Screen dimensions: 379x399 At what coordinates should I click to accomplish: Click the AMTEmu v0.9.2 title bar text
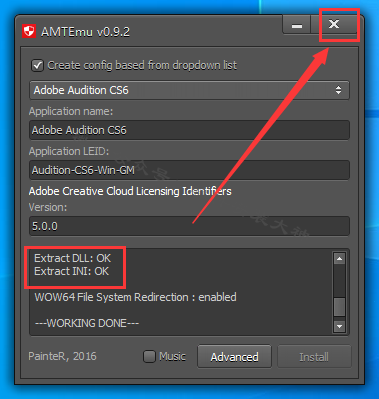tap(85, 32)
